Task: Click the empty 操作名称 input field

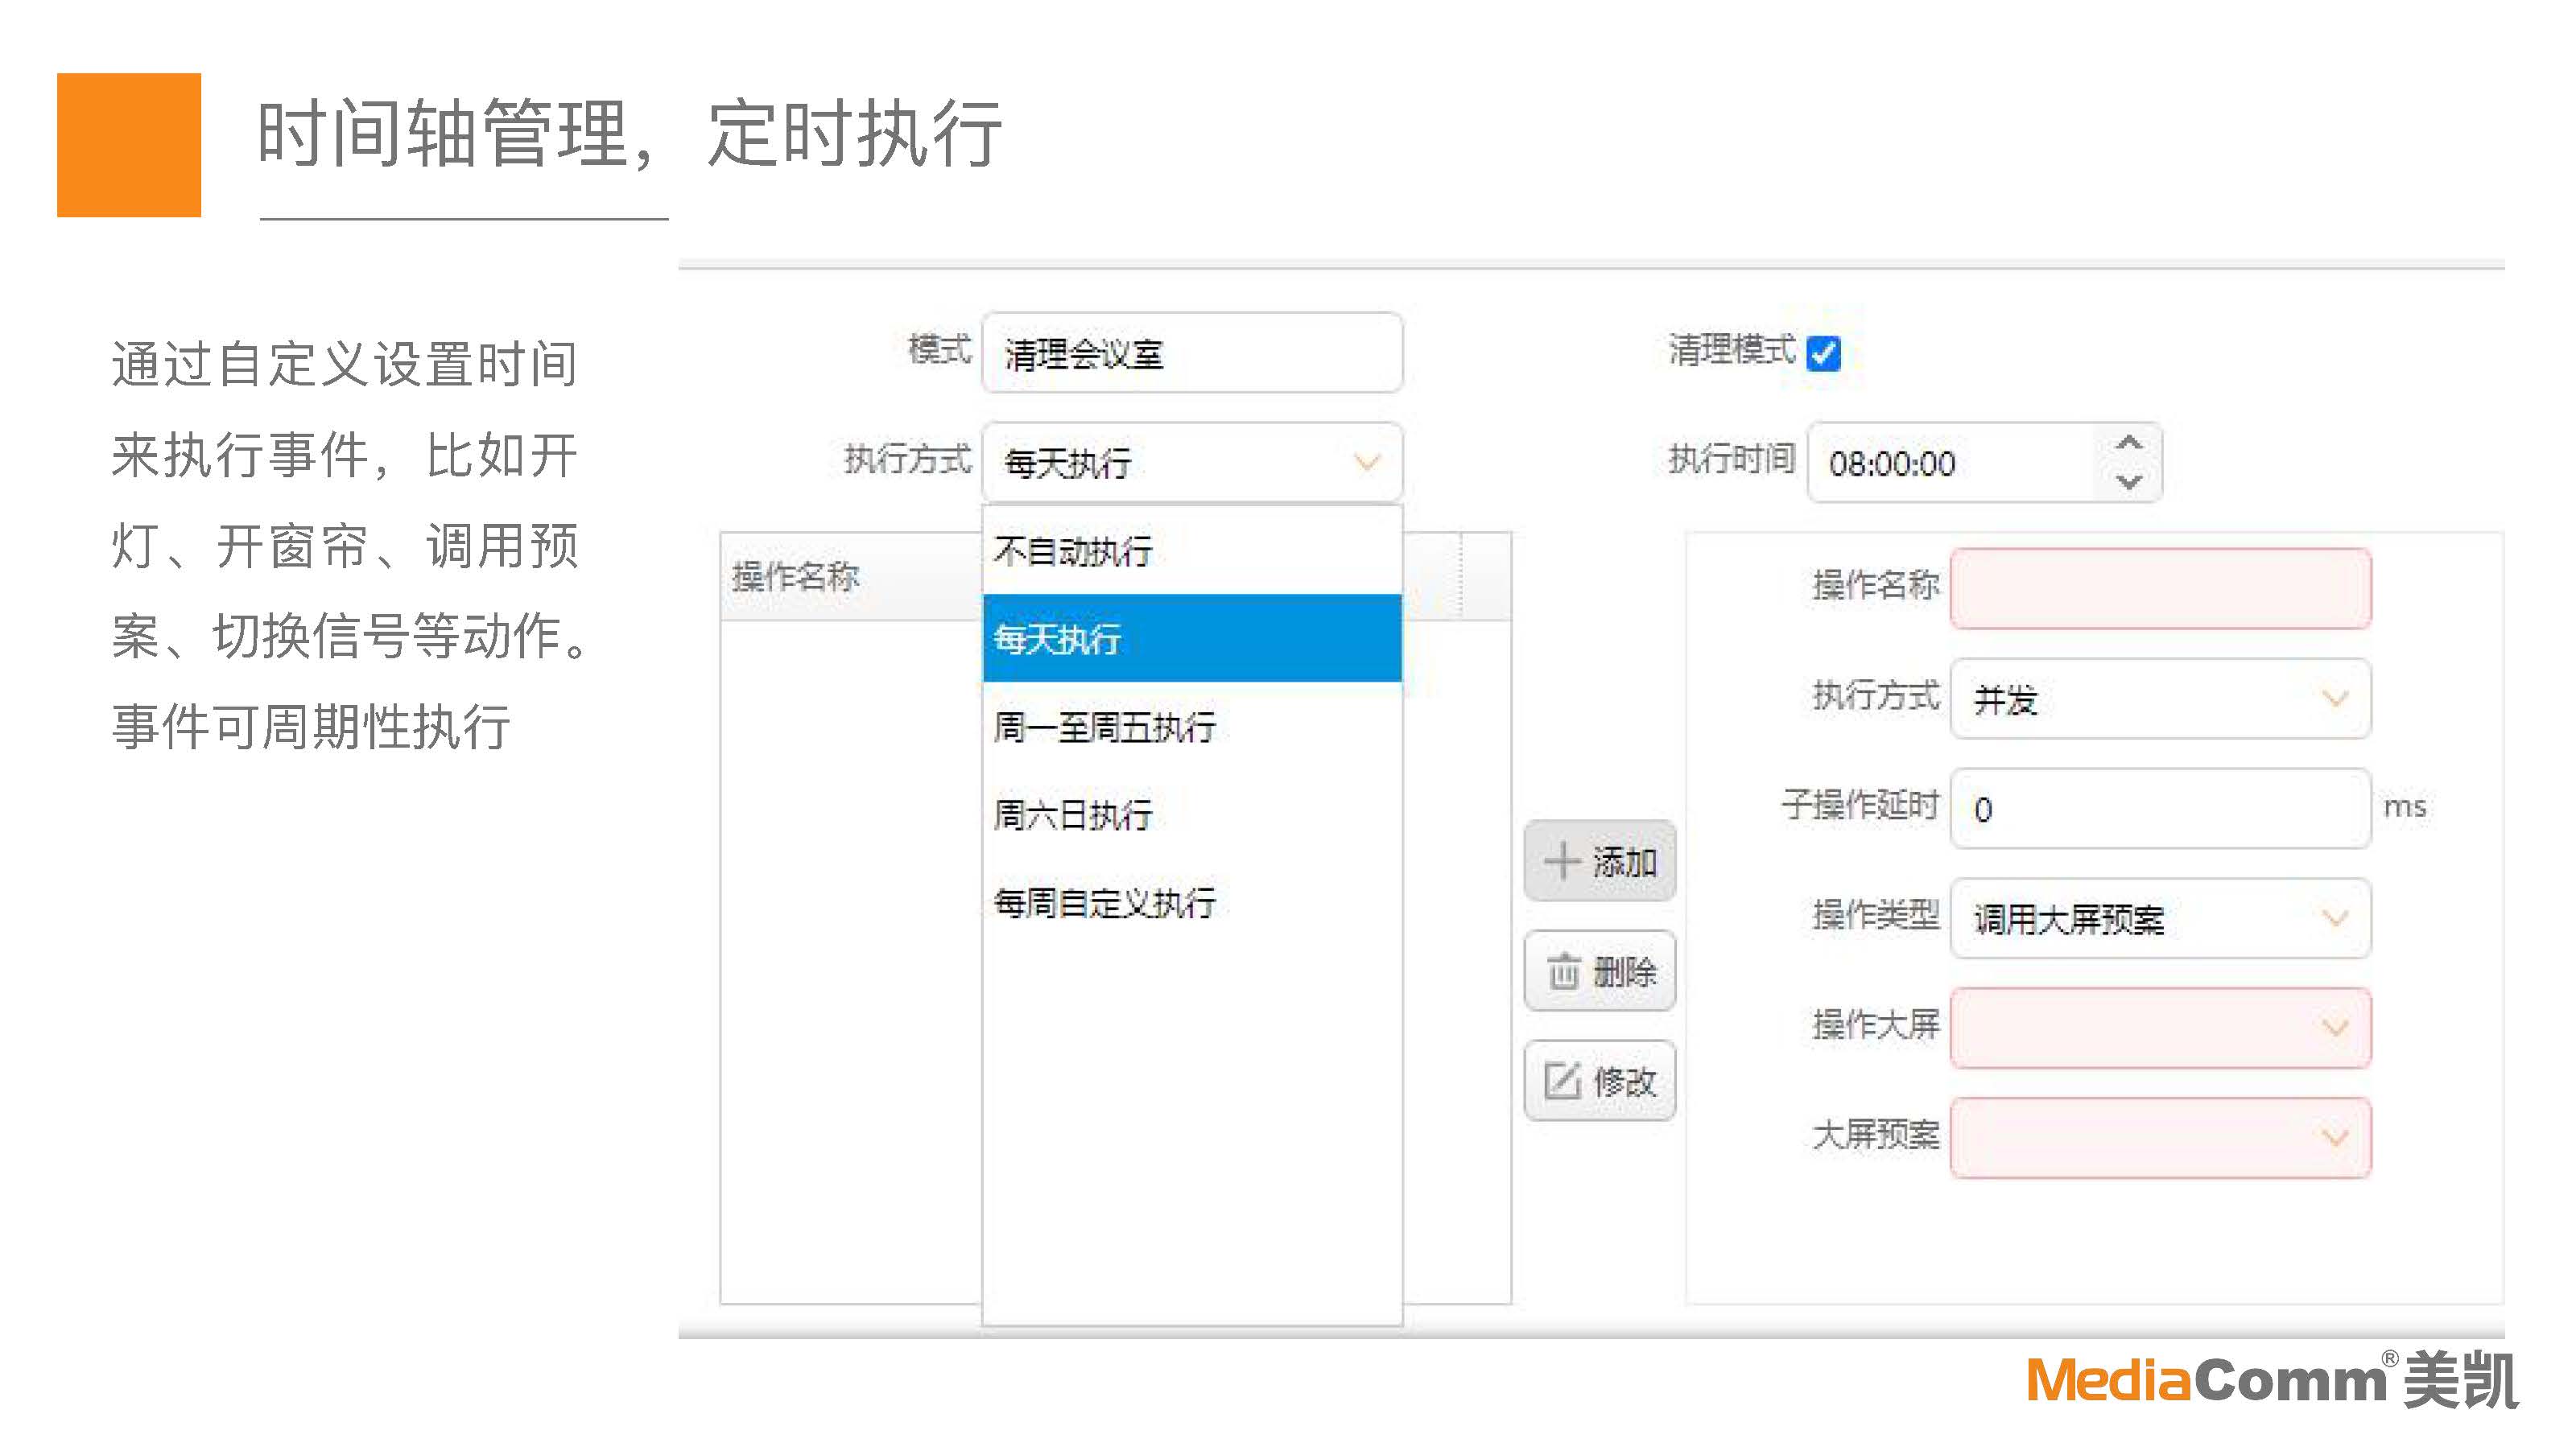Action: click(2160, 588)
